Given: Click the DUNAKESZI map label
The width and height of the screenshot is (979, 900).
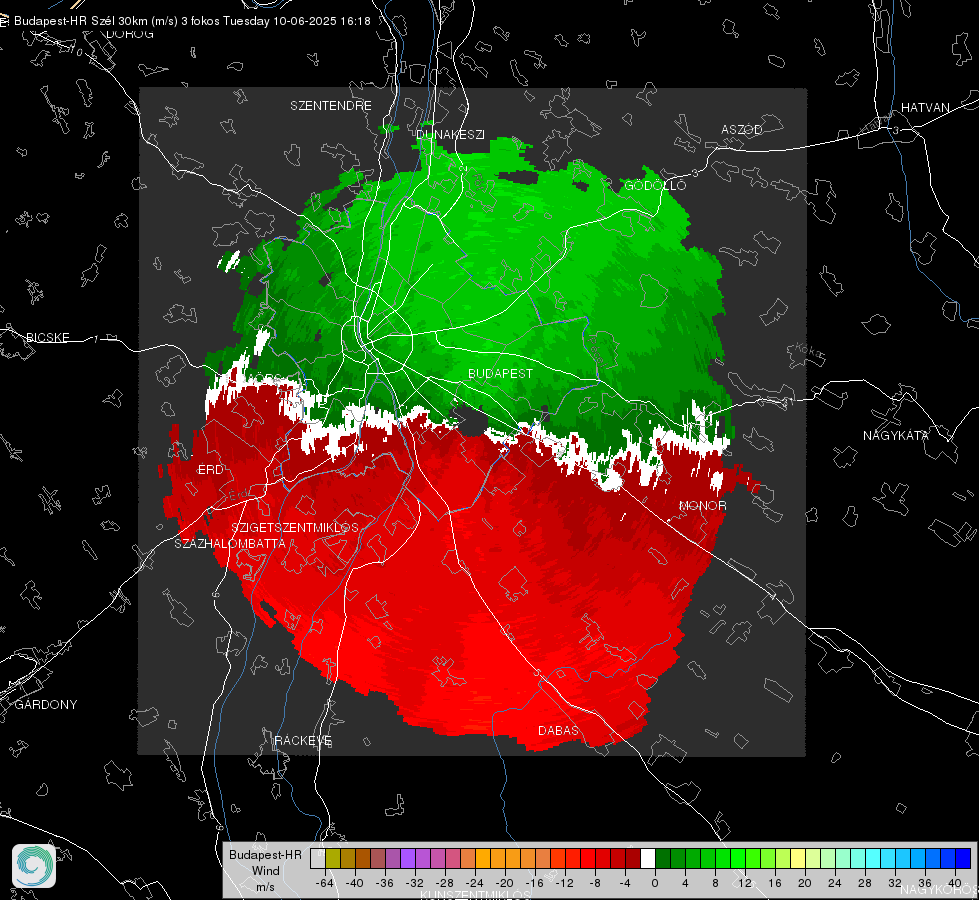Looking at the screenshot, I should tap(450, 134).
